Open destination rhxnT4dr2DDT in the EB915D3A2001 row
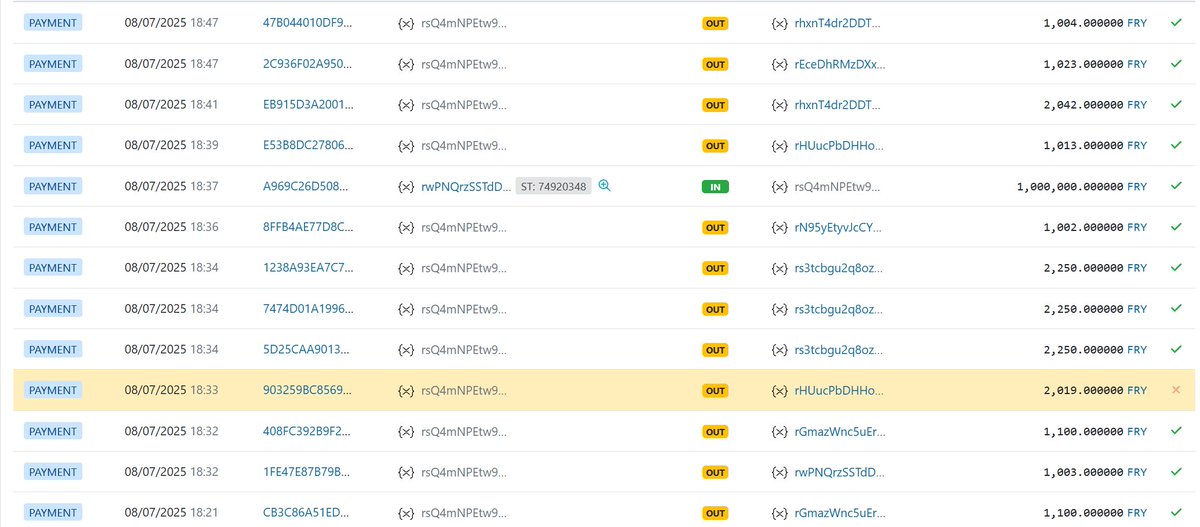This screenshot has width=1200, height=527. point(839,105)
